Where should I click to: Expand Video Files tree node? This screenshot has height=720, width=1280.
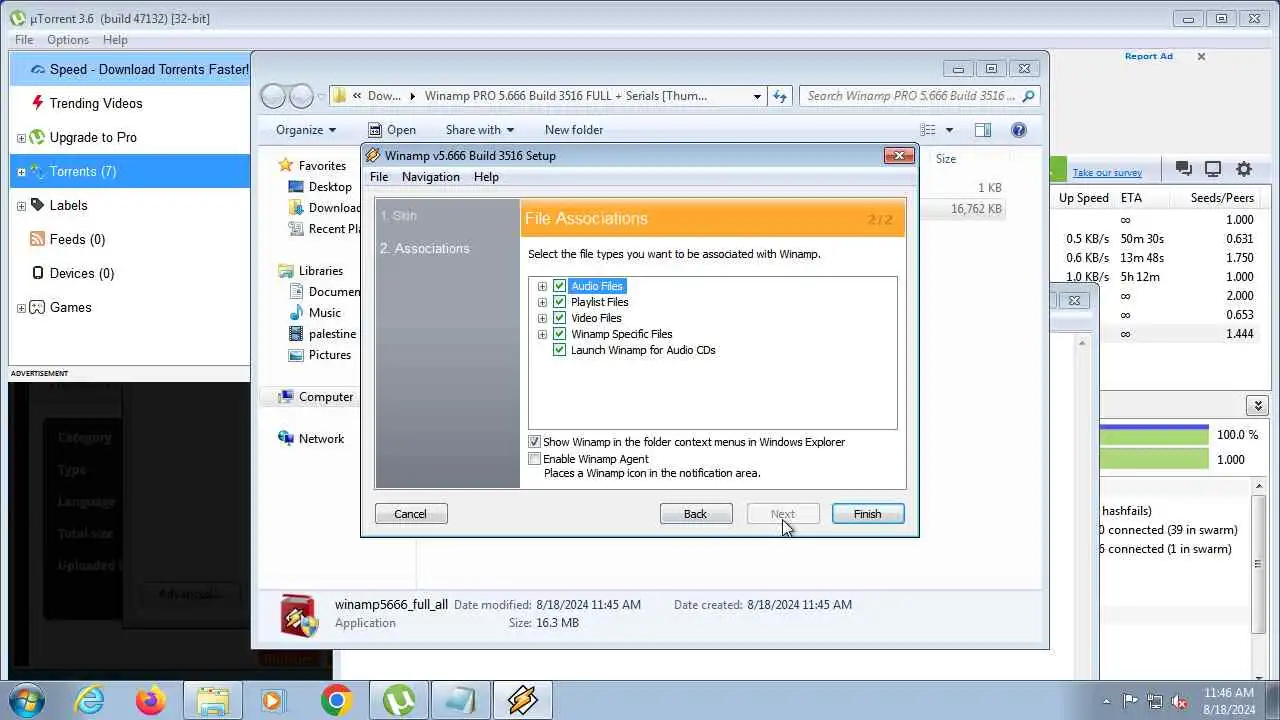(542, 318)
